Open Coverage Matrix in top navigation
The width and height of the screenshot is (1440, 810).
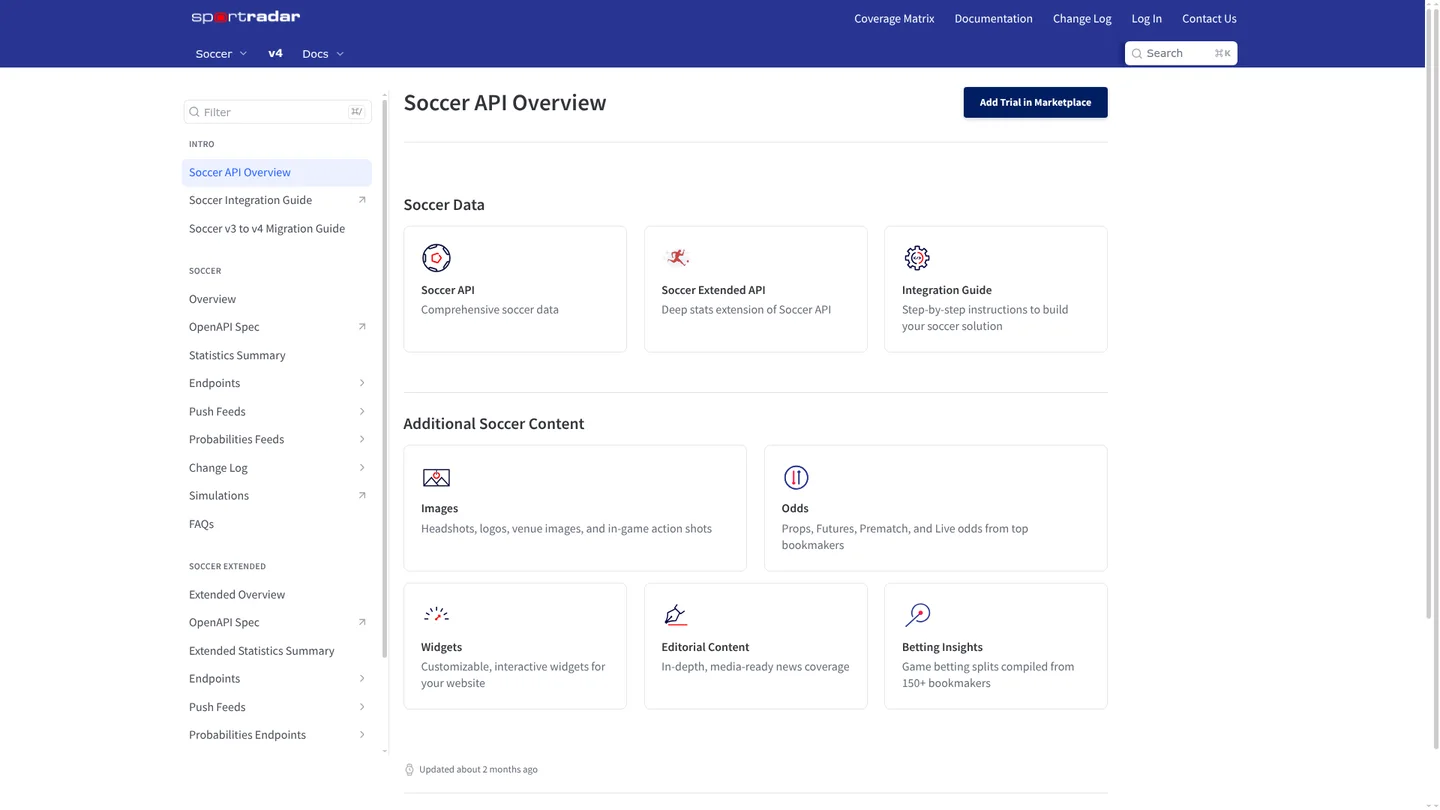point(894,18)
